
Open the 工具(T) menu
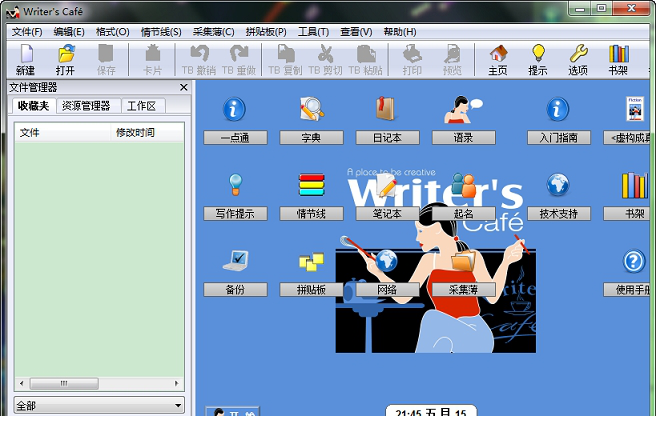click(x=313, y=32)
